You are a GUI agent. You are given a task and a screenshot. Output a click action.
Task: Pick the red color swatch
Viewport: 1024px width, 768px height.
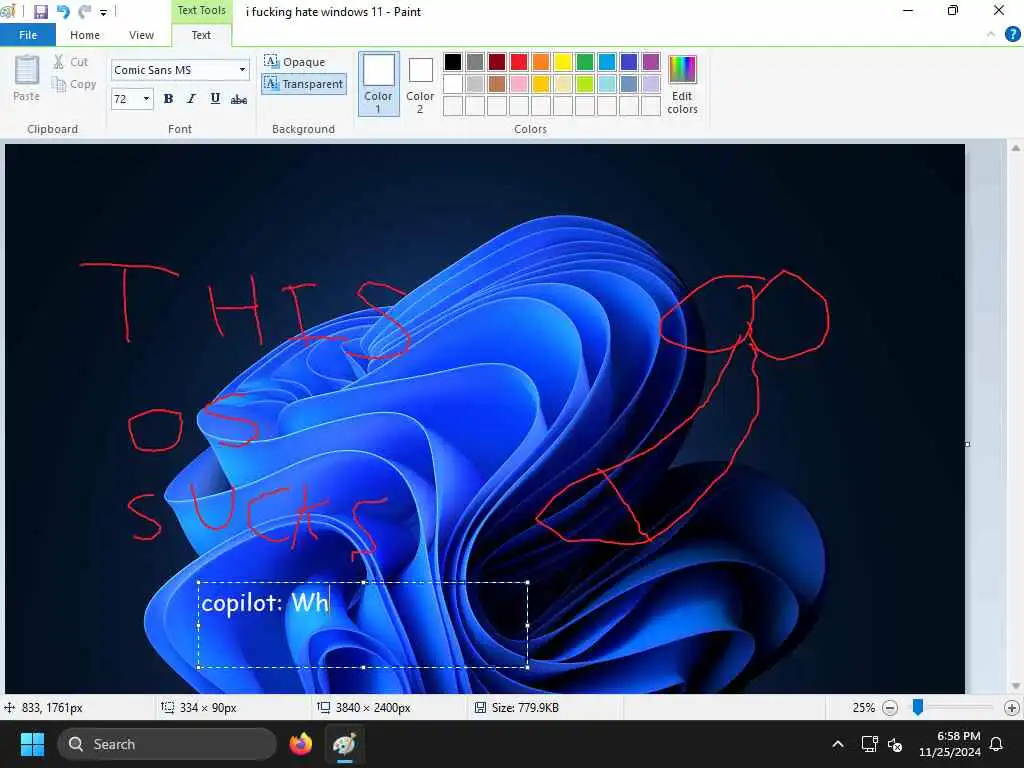(x=519, y=62)
